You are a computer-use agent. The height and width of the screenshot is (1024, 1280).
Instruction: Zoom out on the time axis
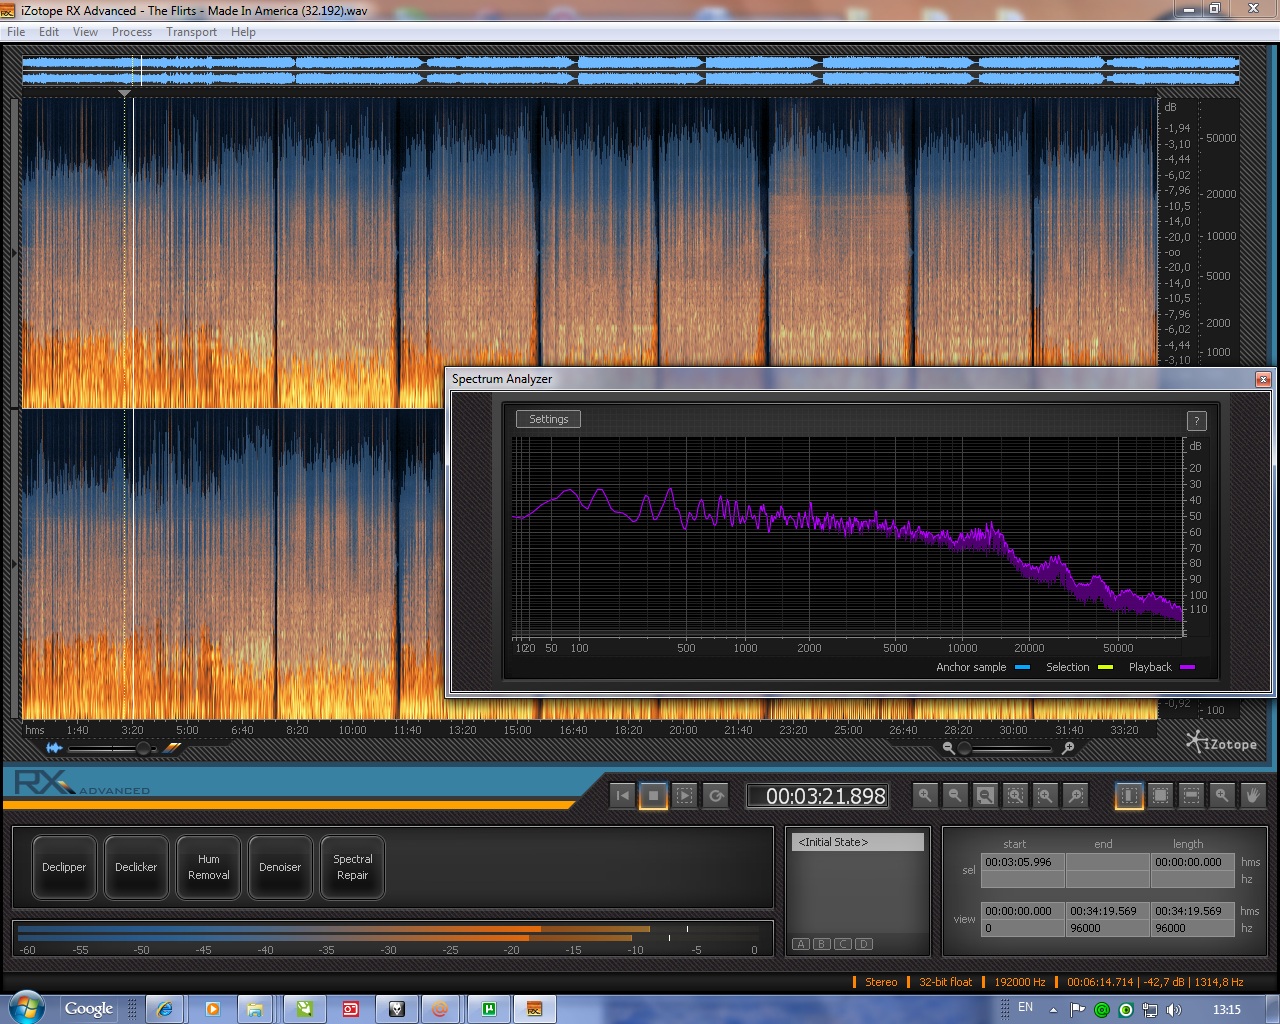point(955,796)
